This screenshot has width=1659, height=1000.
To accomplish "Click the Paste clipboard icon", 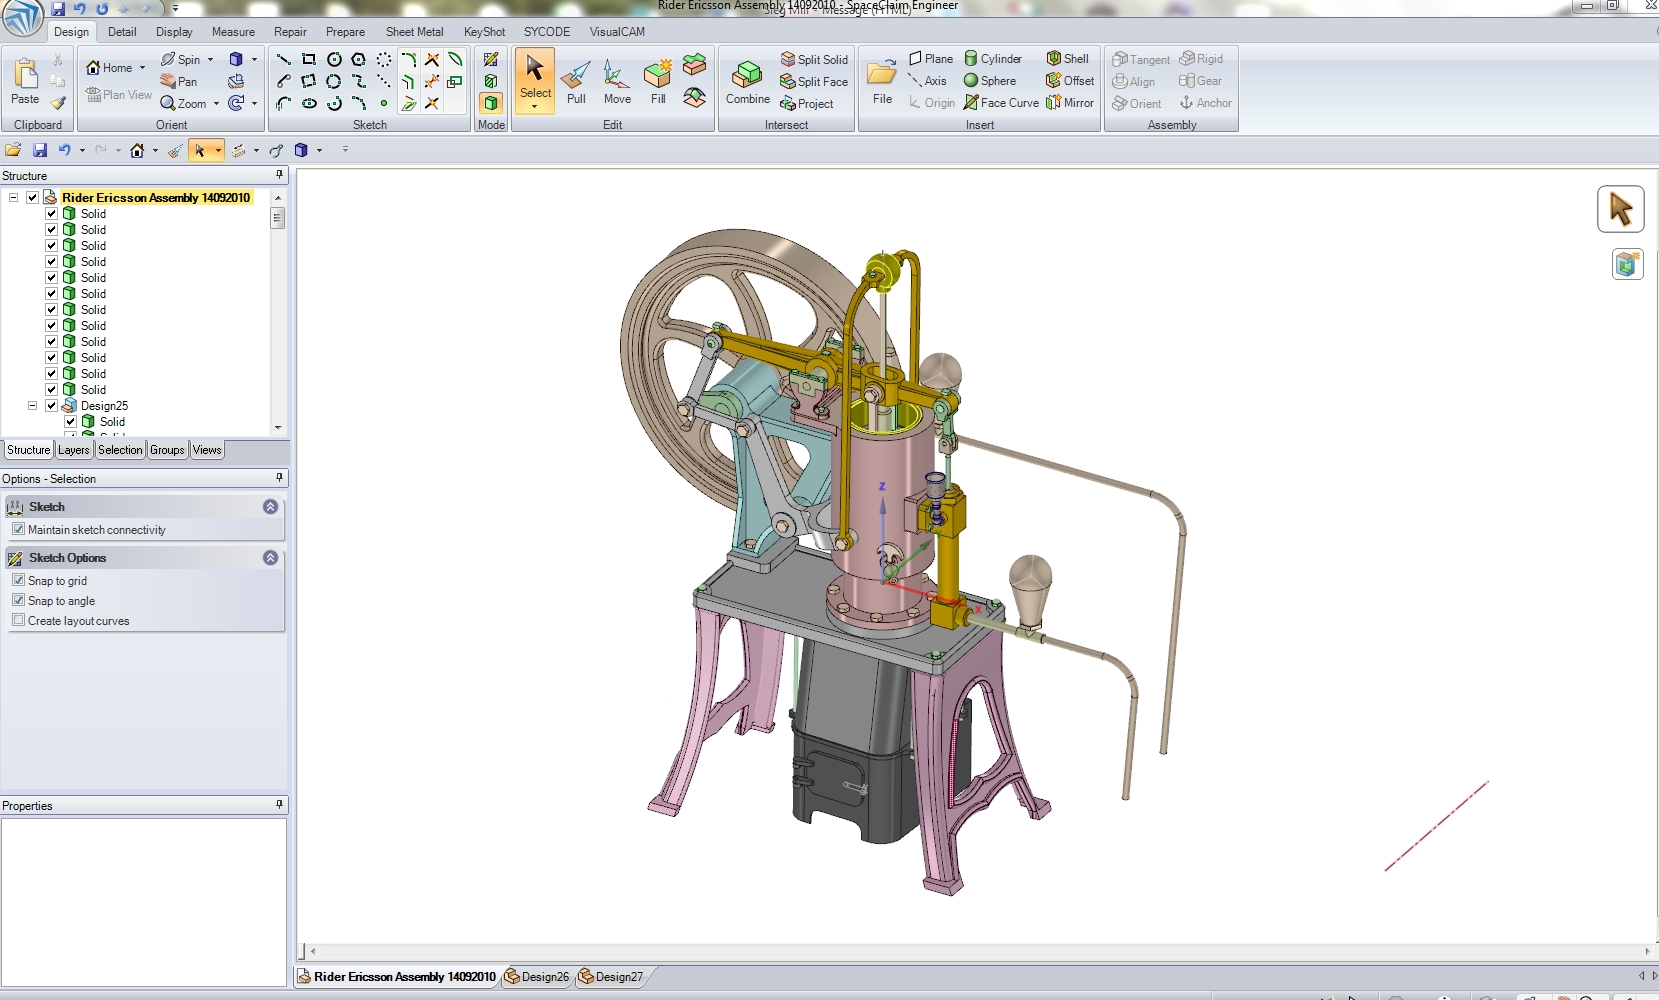I will click(x=25, y=80).
